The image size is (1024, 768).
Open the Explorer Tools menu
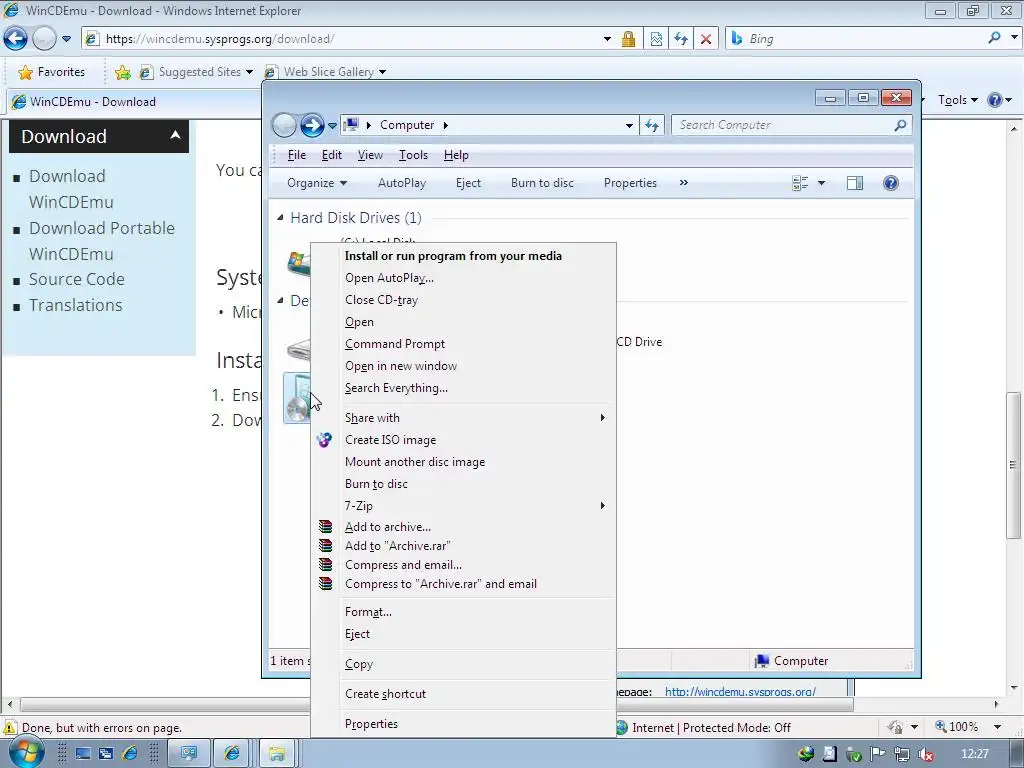(413, 155)
